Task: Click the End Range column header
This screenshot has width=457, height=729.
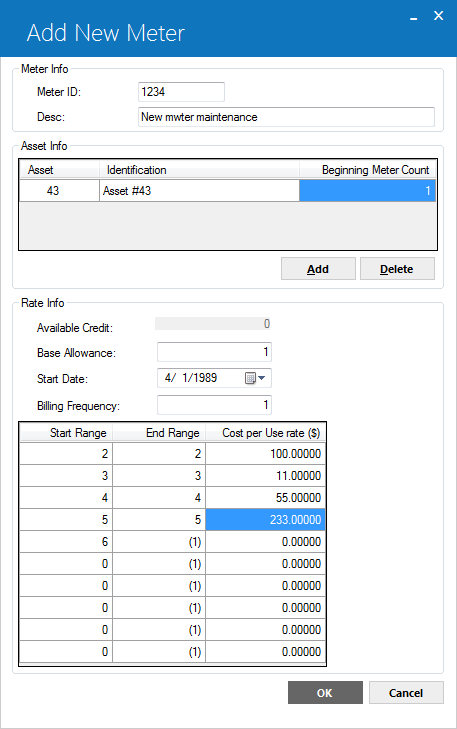Action: click(x=159, y=433)
